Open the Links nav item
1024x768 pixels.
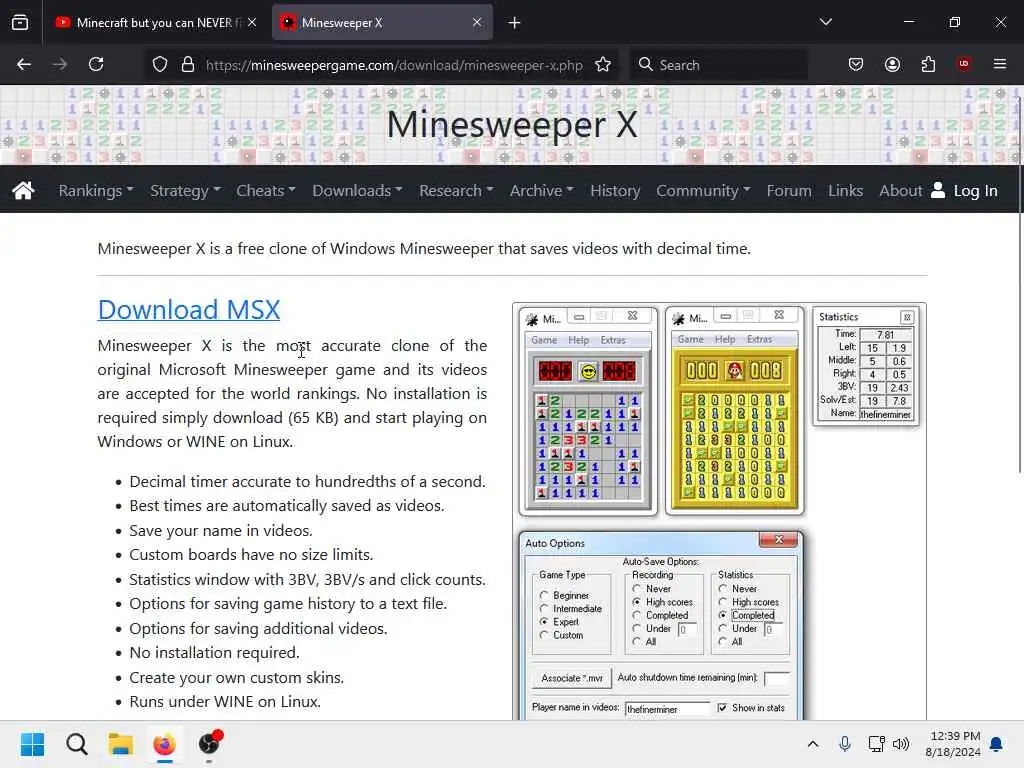tap(846, 191)
